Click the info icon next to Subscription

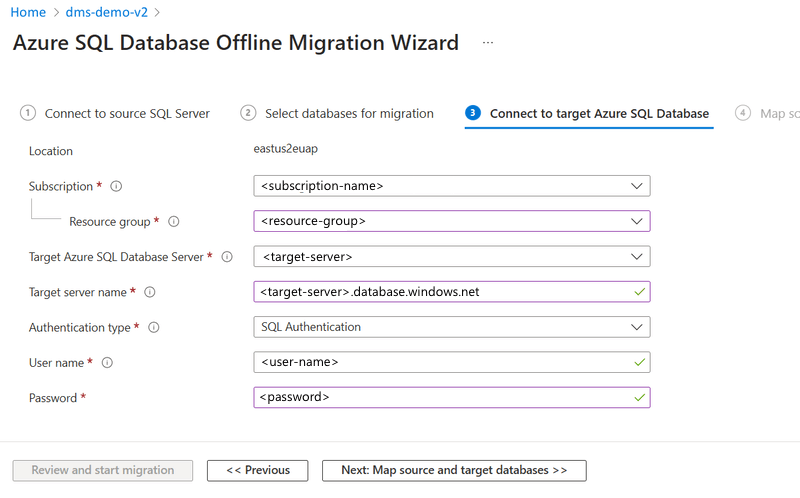[117, 186]
